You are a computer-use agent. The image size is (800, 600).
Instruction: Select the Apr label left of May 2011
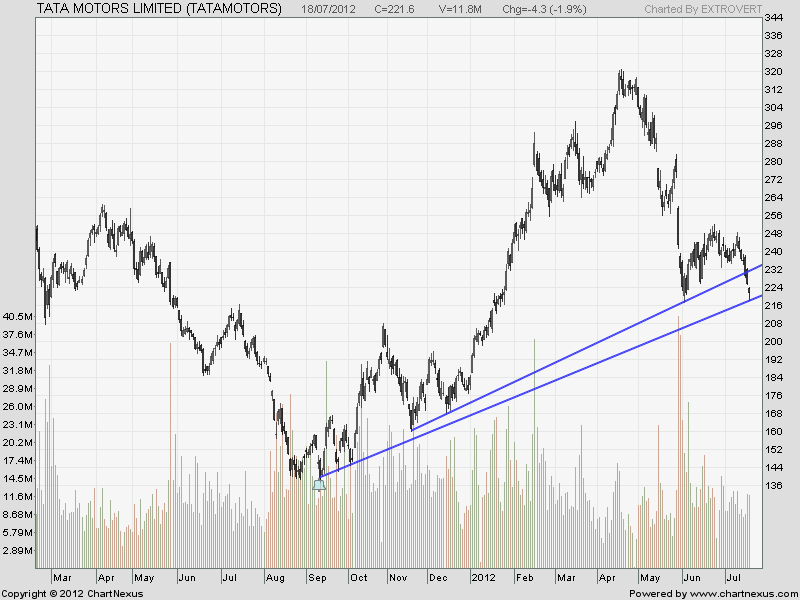pos(105,578)
